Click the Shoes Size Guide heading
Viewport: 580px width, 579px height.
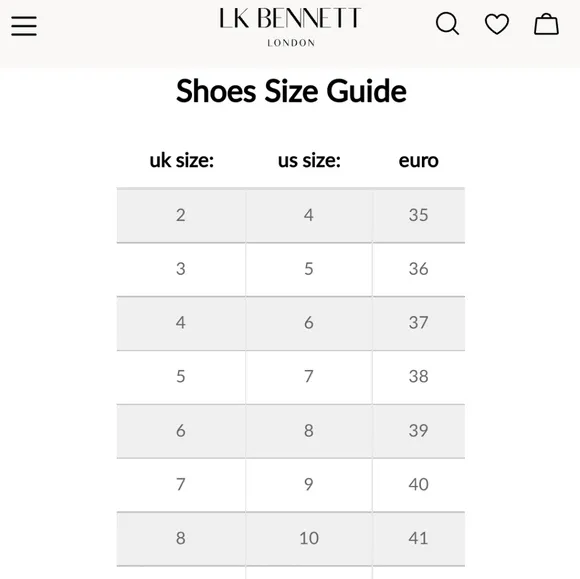291,91
